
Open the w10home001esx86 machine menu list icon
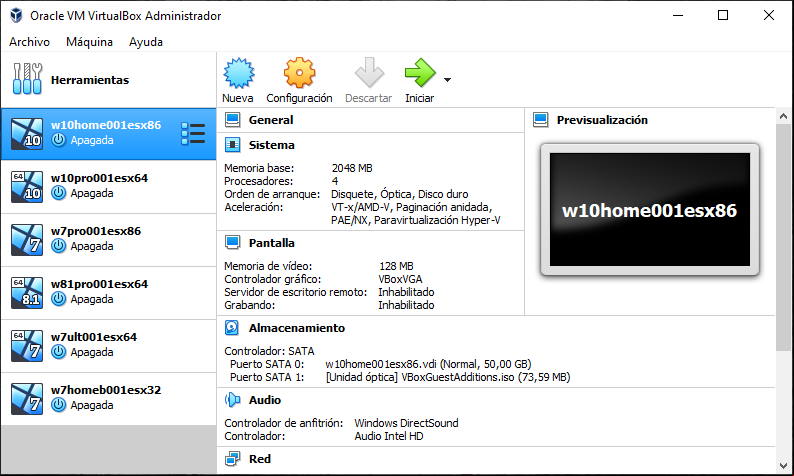(193, 134)
